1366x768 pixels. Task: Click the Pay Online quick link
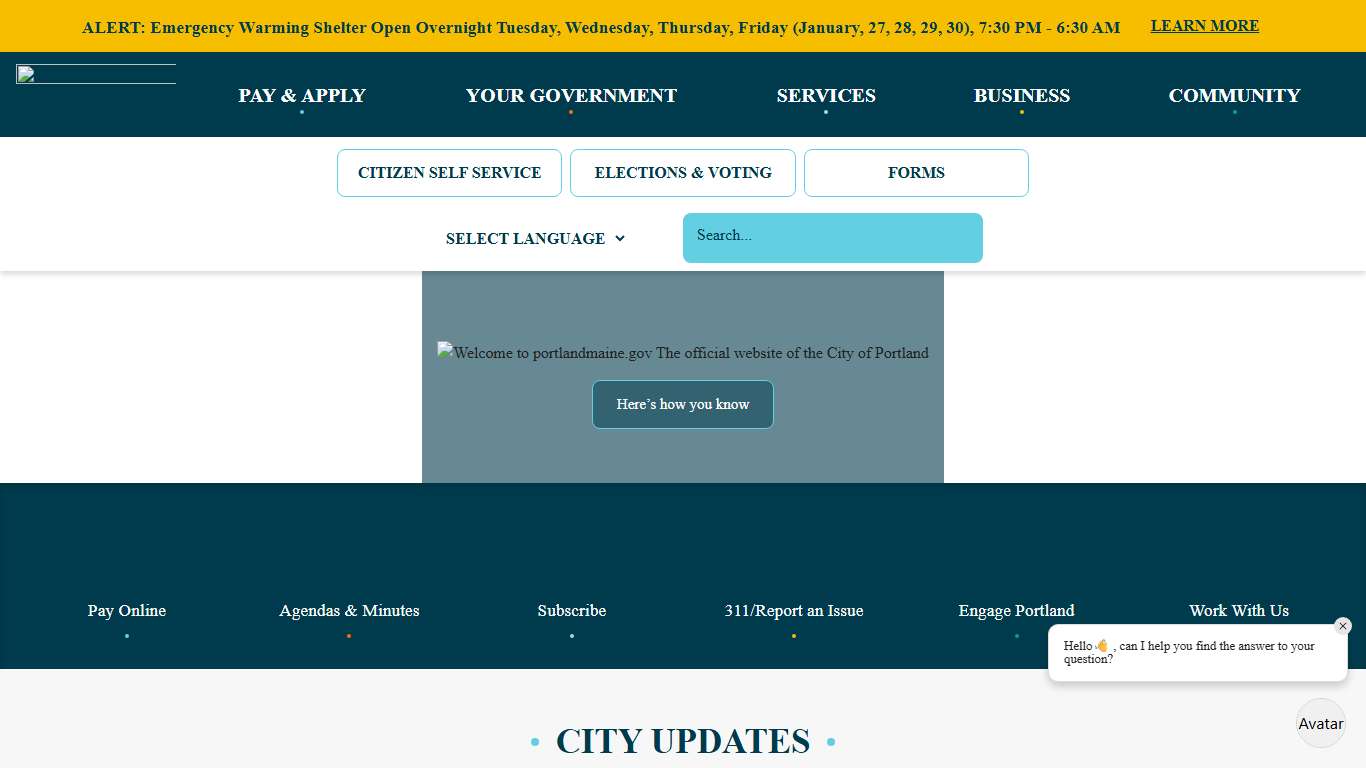[126, 610]
